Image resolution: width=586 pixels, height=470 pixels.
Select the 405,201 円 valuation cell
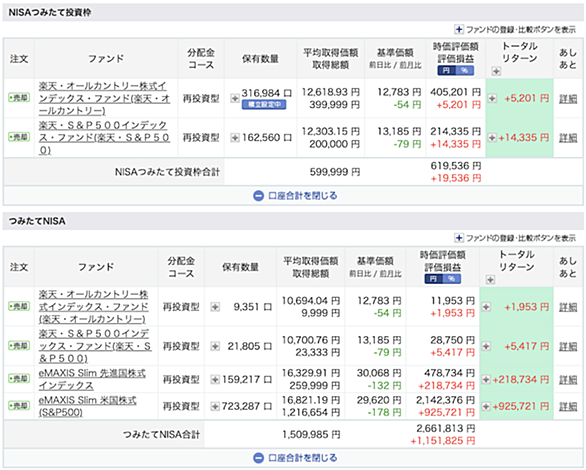click(x=456, y=92)
